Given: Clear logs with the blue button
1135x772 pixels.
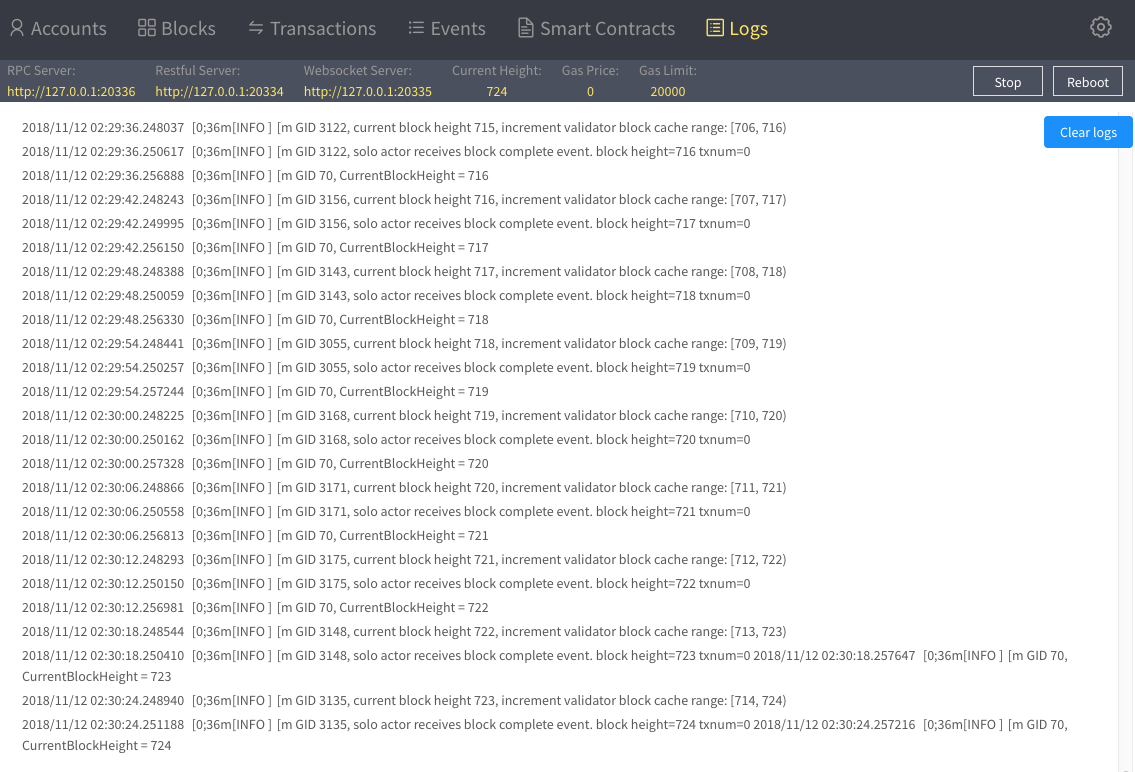Looking at the screenshot, I should [1088, 132].
